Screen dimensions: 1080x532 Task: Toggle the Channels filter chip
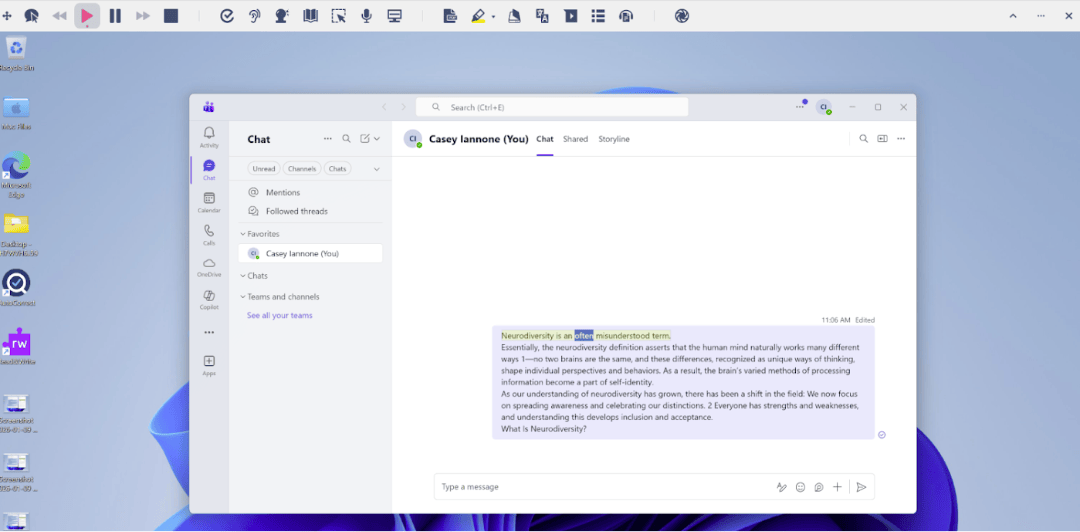tap(302, 169)
